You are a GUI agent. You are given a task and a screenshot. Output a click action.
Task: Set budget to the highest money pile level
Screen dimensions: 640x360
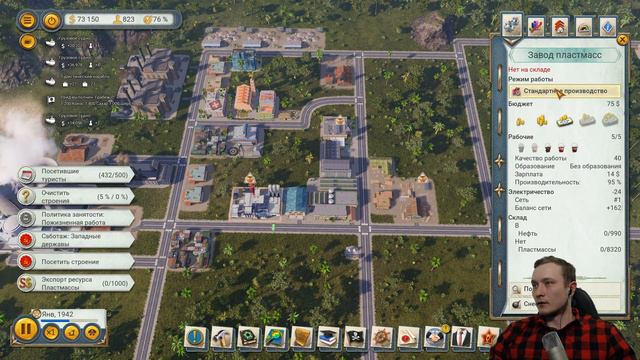[610, 120]
